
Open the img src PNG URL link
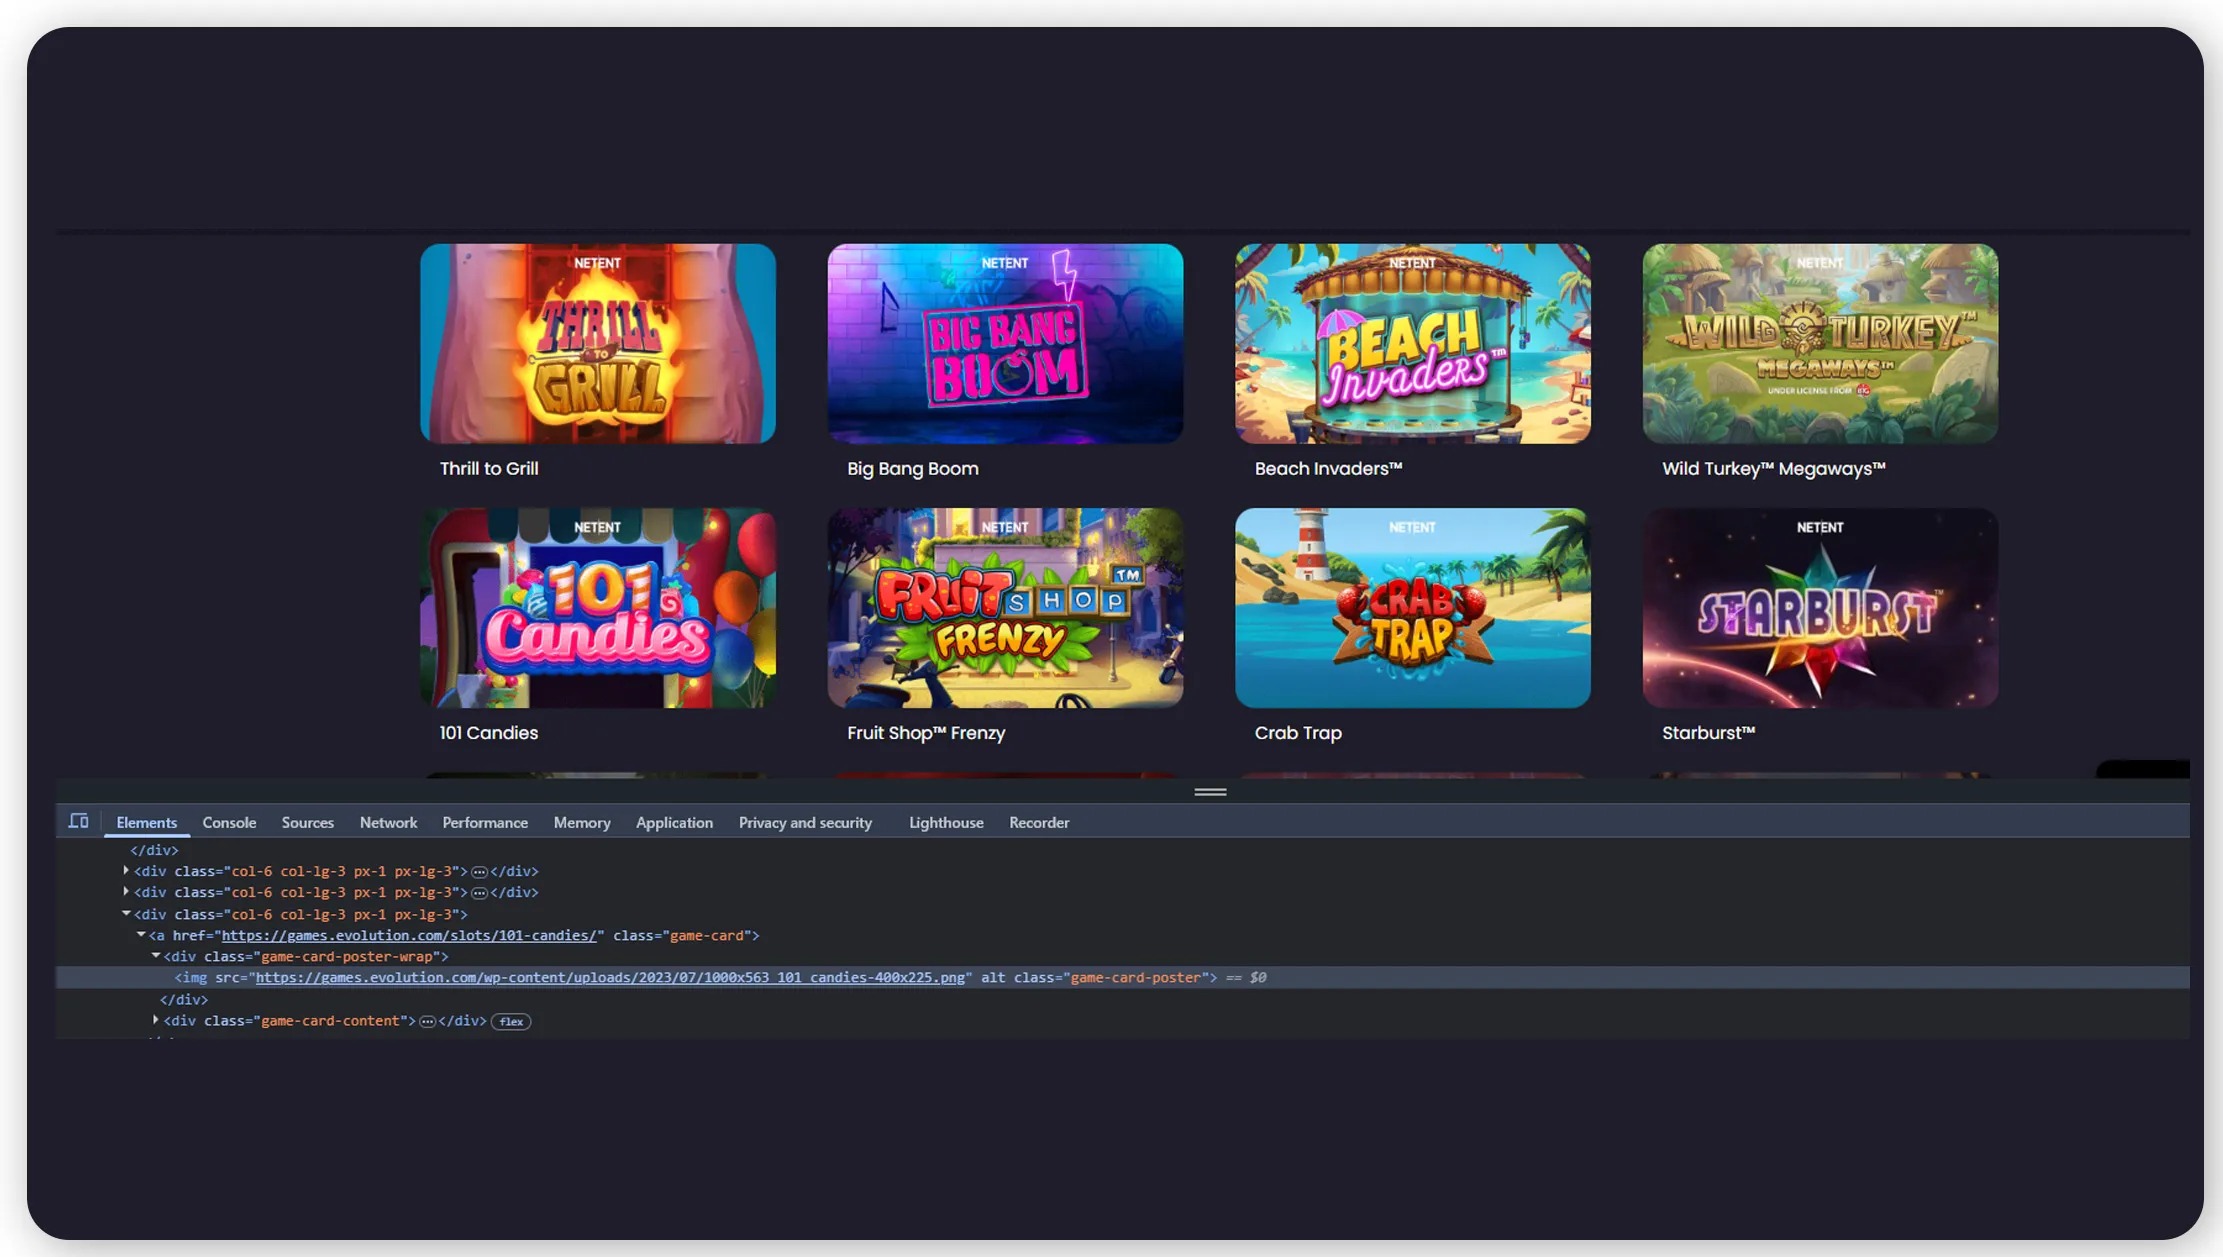click(x=610, y=977)
